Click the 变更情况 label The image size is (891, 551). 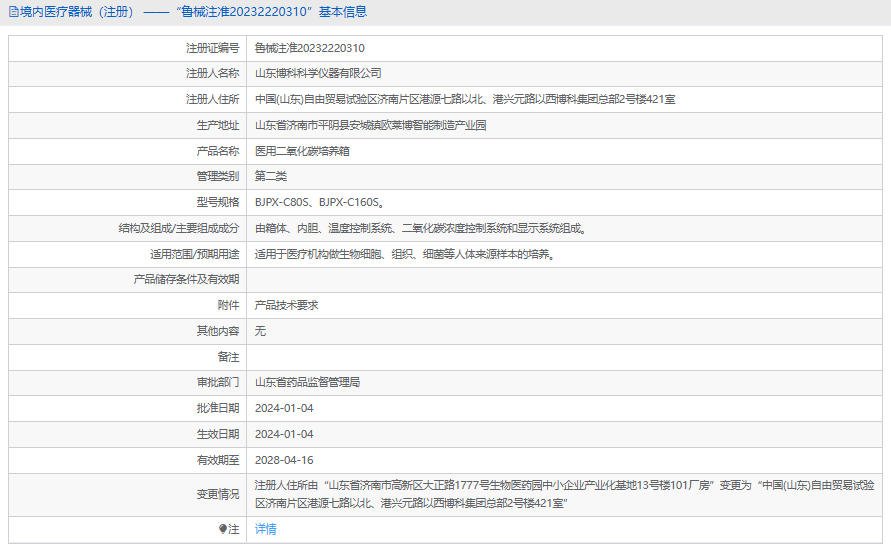coord(218,495)
